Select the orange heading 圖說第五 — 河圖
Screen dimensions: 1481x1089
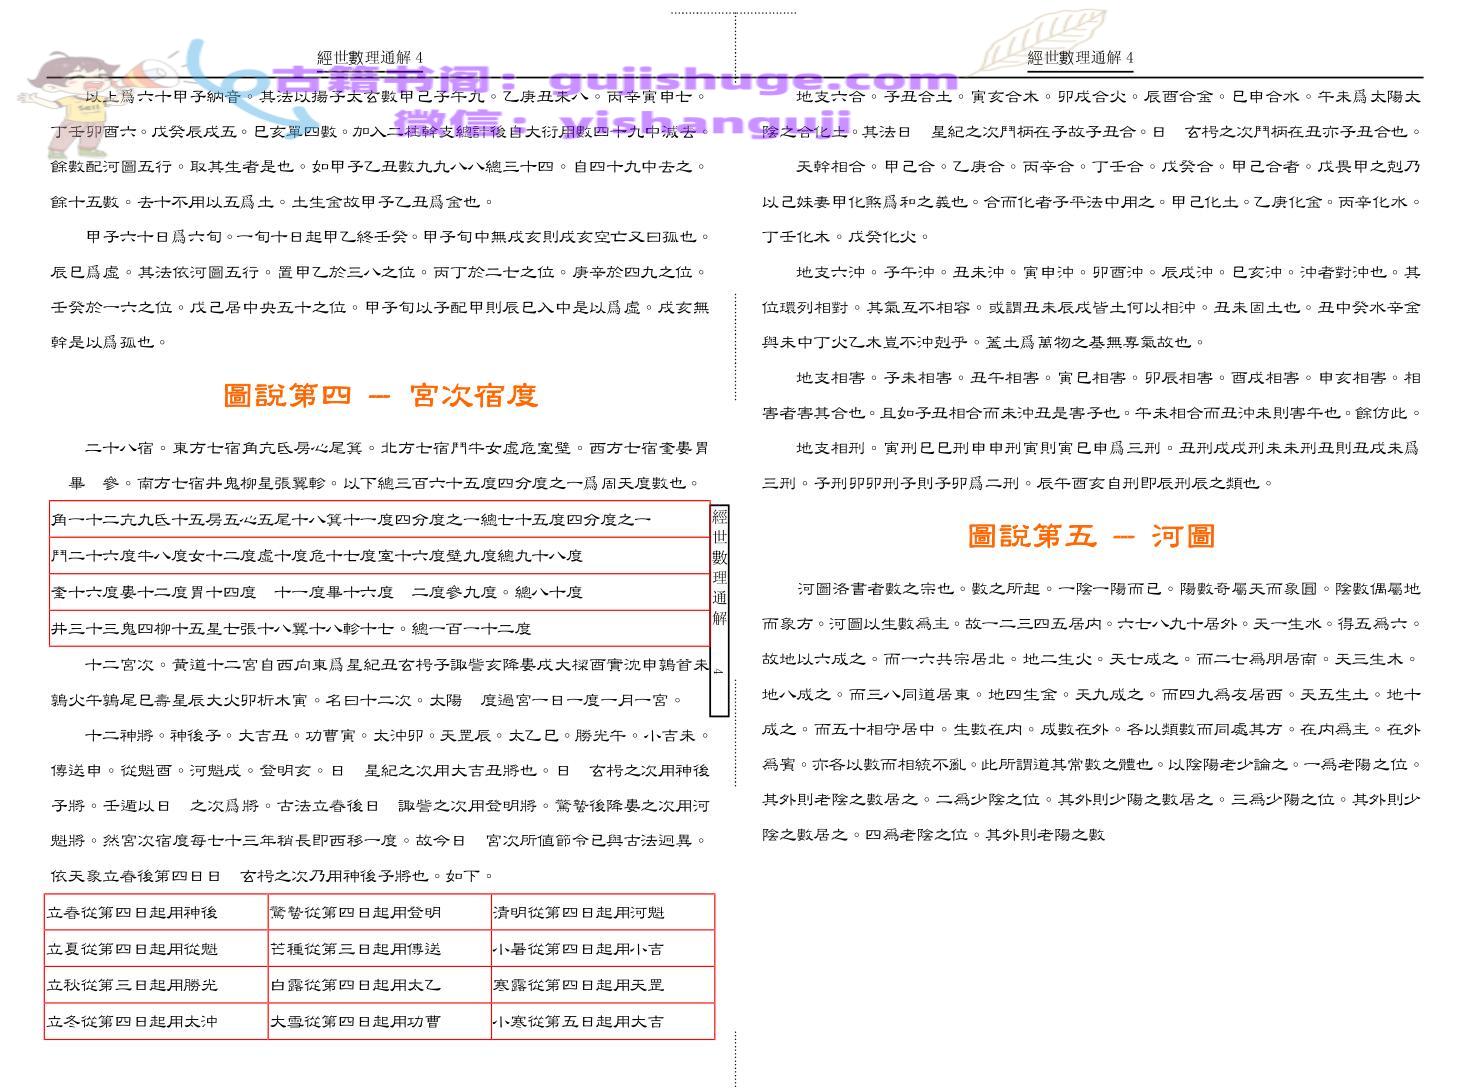coord(1091,536)
